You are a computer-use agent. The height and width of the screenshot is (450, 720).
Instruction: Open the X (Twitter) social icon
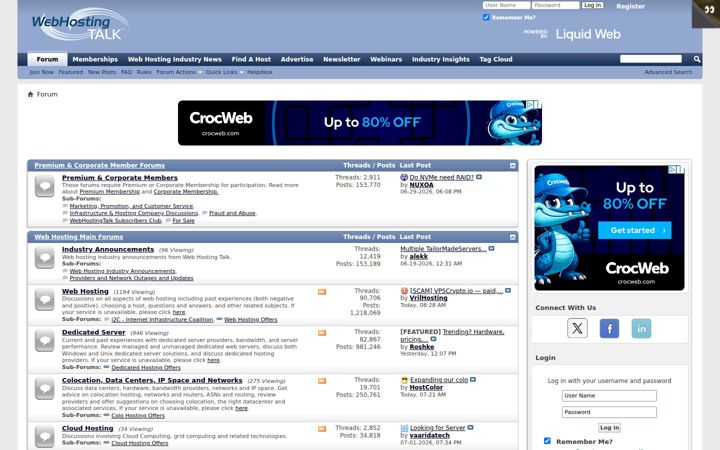[577, 328]
